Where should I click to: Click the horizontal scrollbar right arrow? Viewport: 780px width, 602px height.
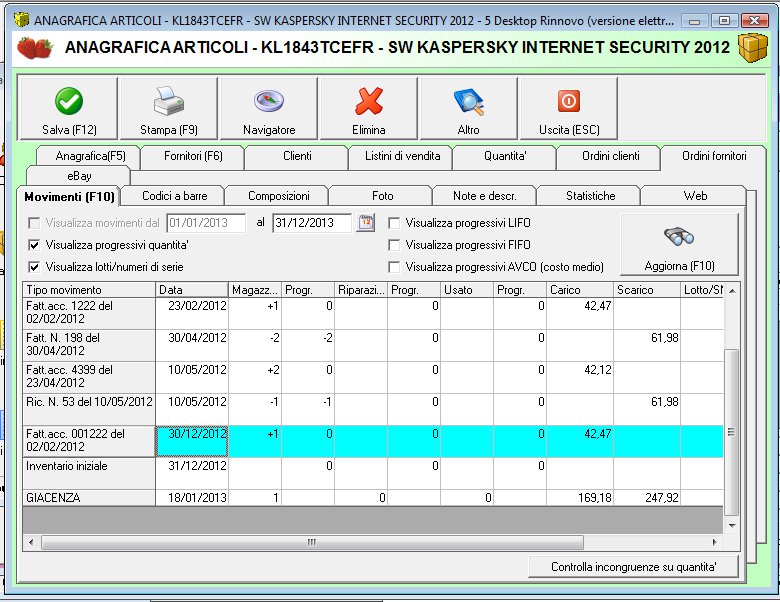tap(715, 542)
